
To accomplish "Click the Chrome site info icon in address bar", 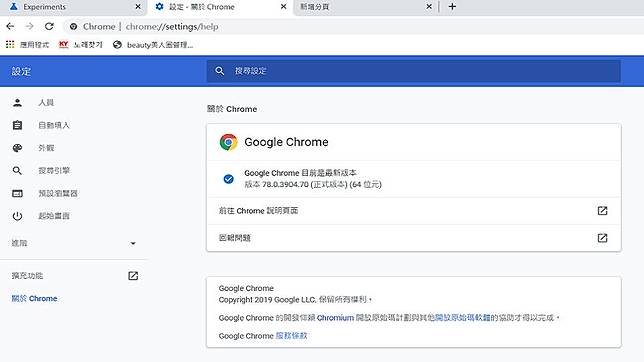I will pos(73,27).
